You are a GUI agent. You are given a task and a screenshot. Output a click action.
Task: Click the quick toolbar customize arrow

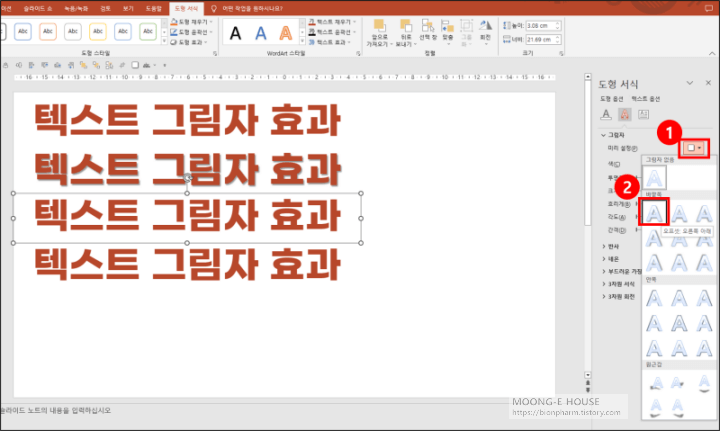point(164,65)
